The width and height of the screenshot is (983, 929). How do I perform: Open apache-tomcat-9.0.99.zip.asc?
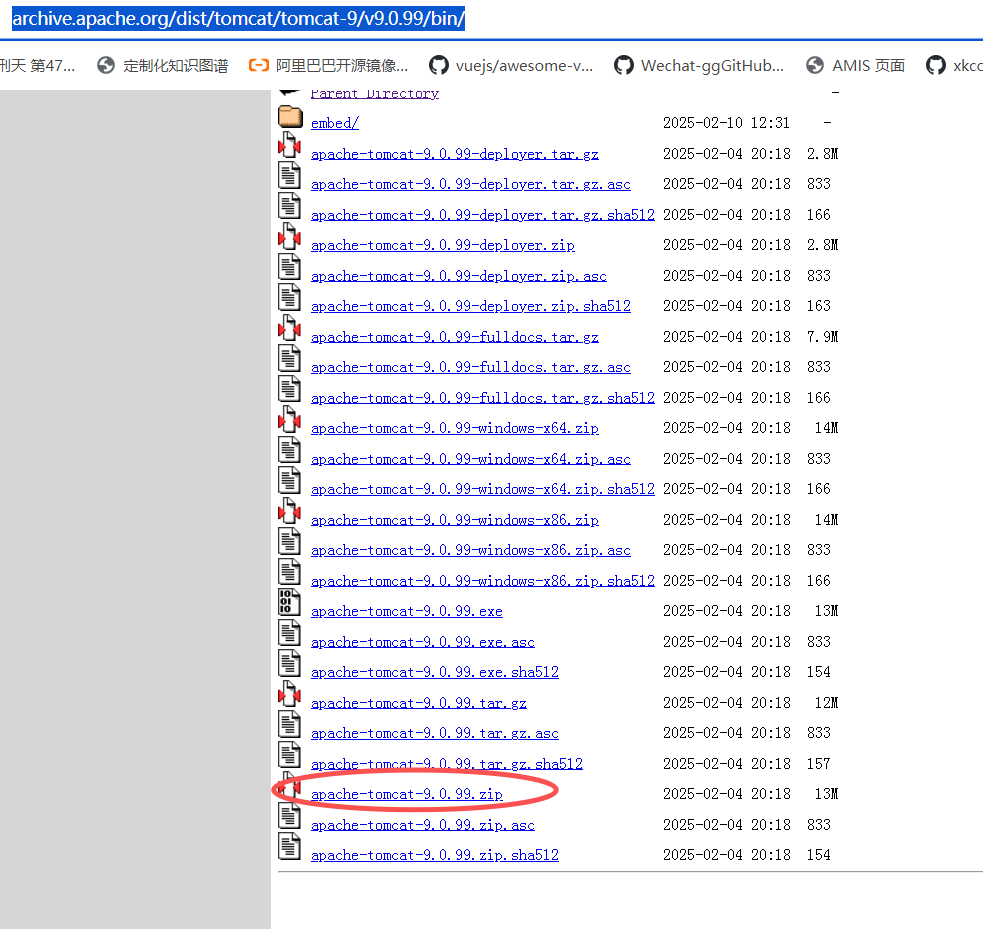pyautogui.click(x=423, y=825)
